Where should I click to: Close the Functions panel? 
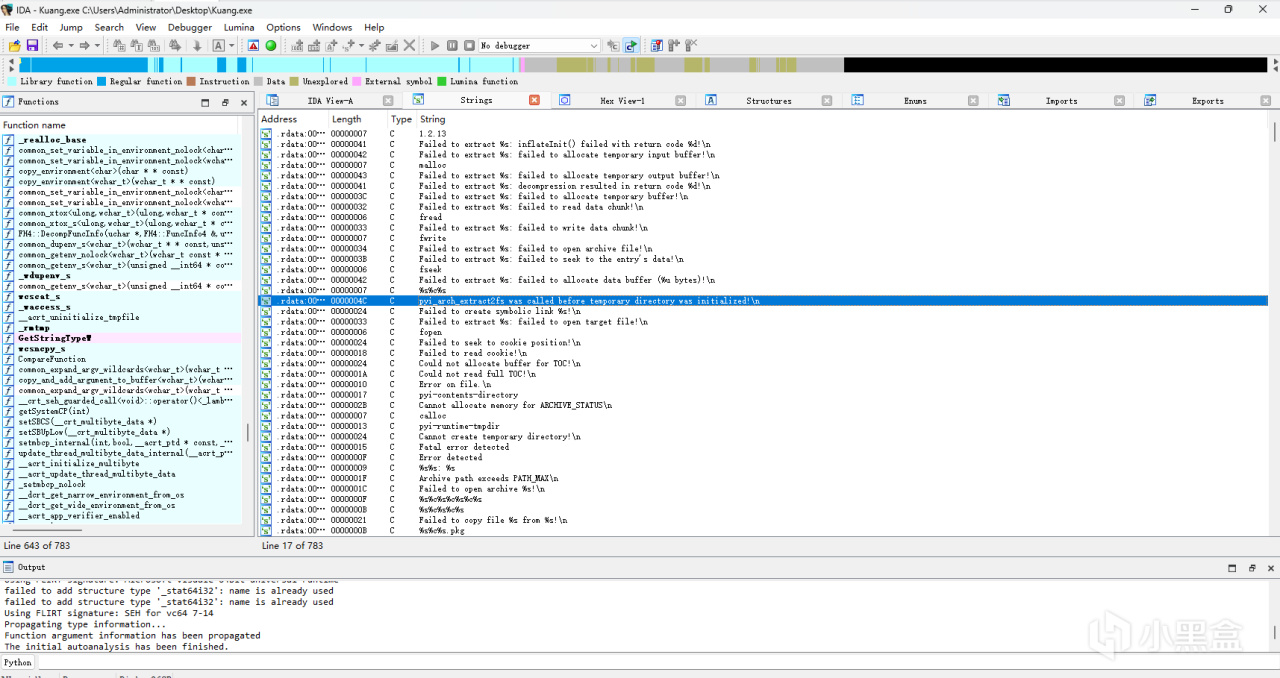click(245, 102)
